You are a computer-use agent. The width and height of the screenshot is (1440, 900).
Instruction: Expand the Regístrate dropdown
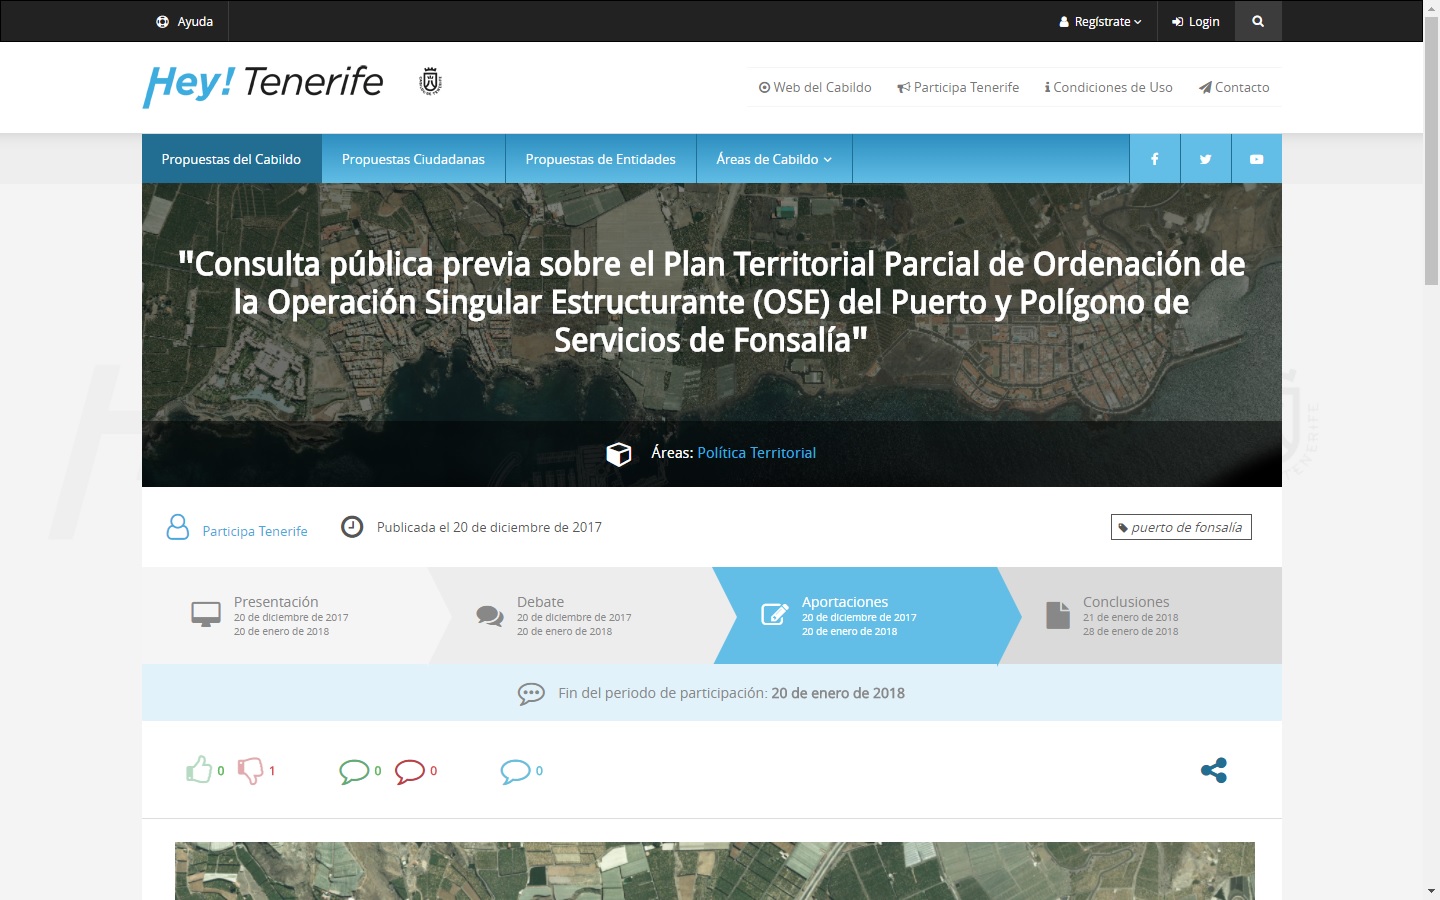click(1100, 21)
